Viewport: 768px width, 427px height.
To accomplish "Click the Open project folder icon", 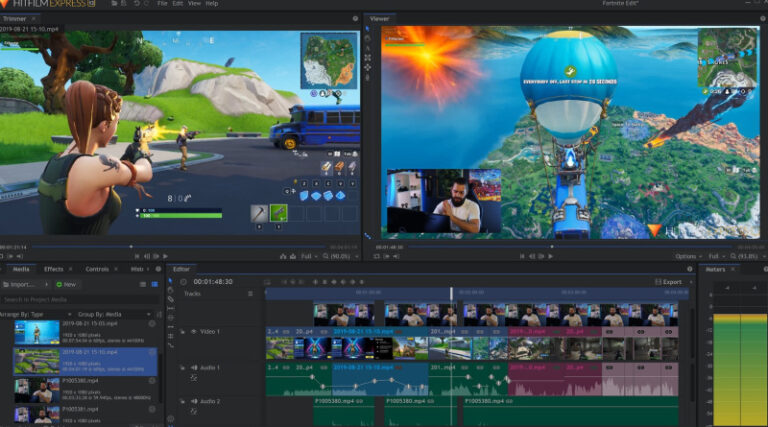I will pyautogui.click(x=115, y=3).
